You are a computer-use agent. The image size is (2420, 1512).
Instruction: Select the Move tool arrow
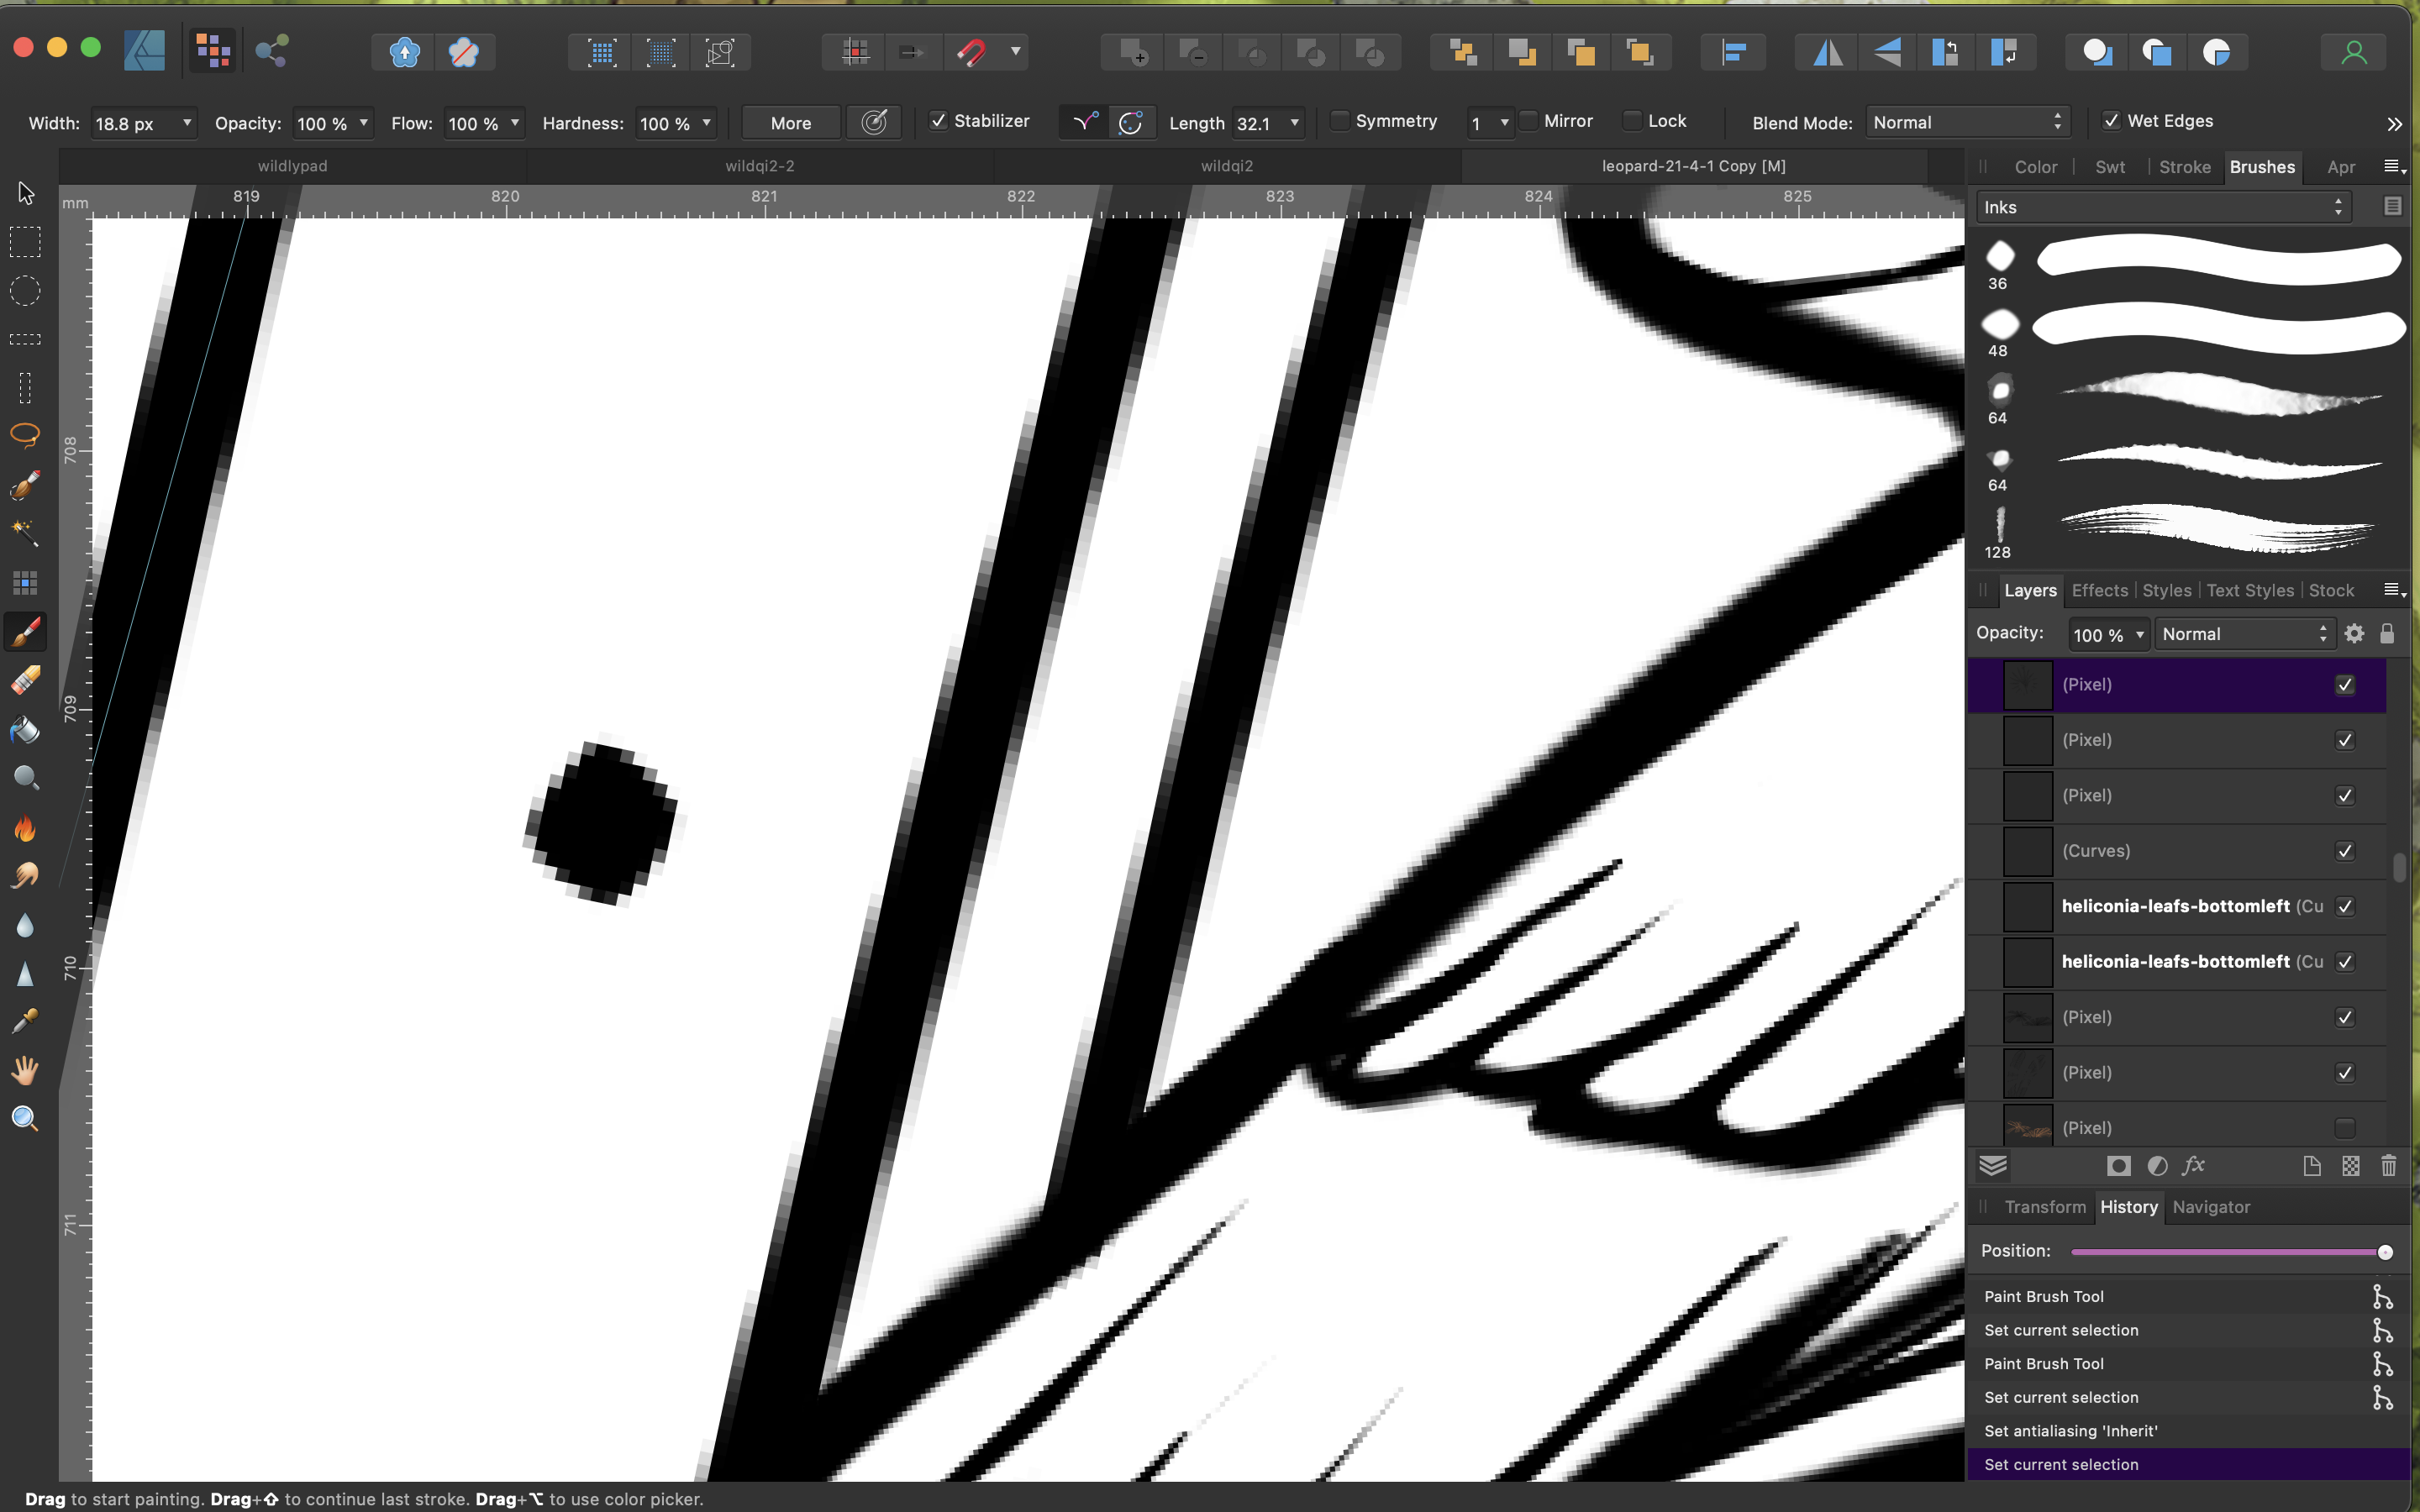(26, 192)
